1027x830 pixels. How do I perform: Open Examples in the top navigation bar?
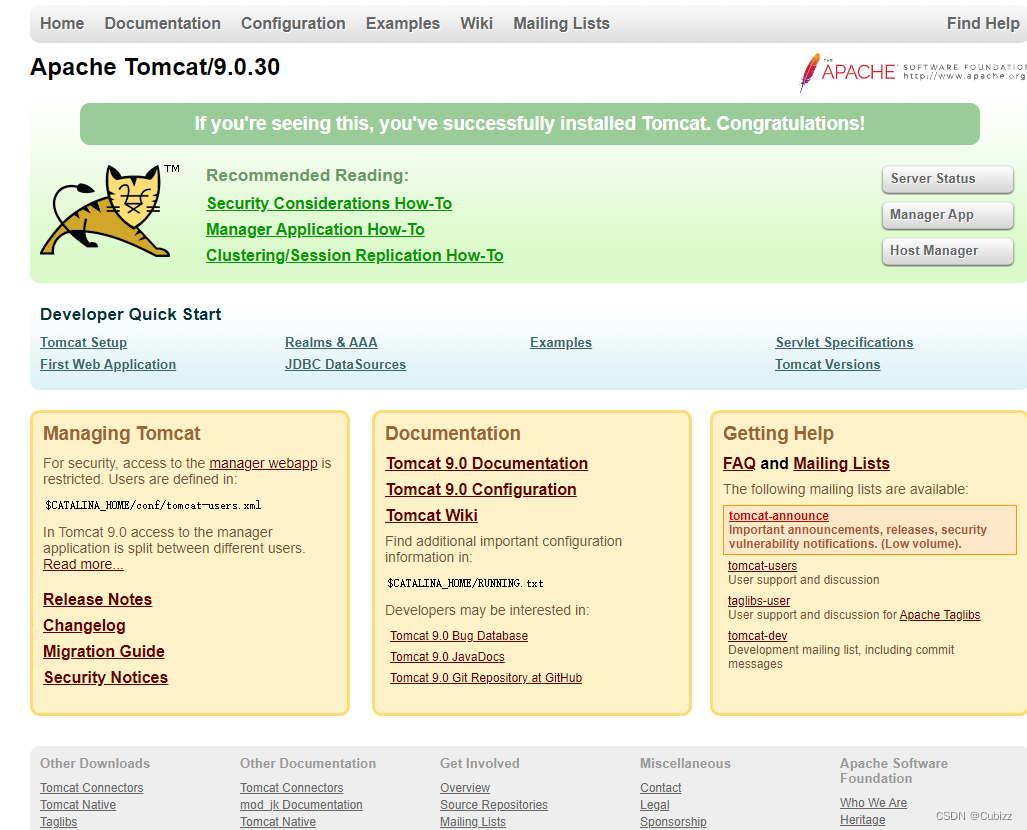click(403, 24)
